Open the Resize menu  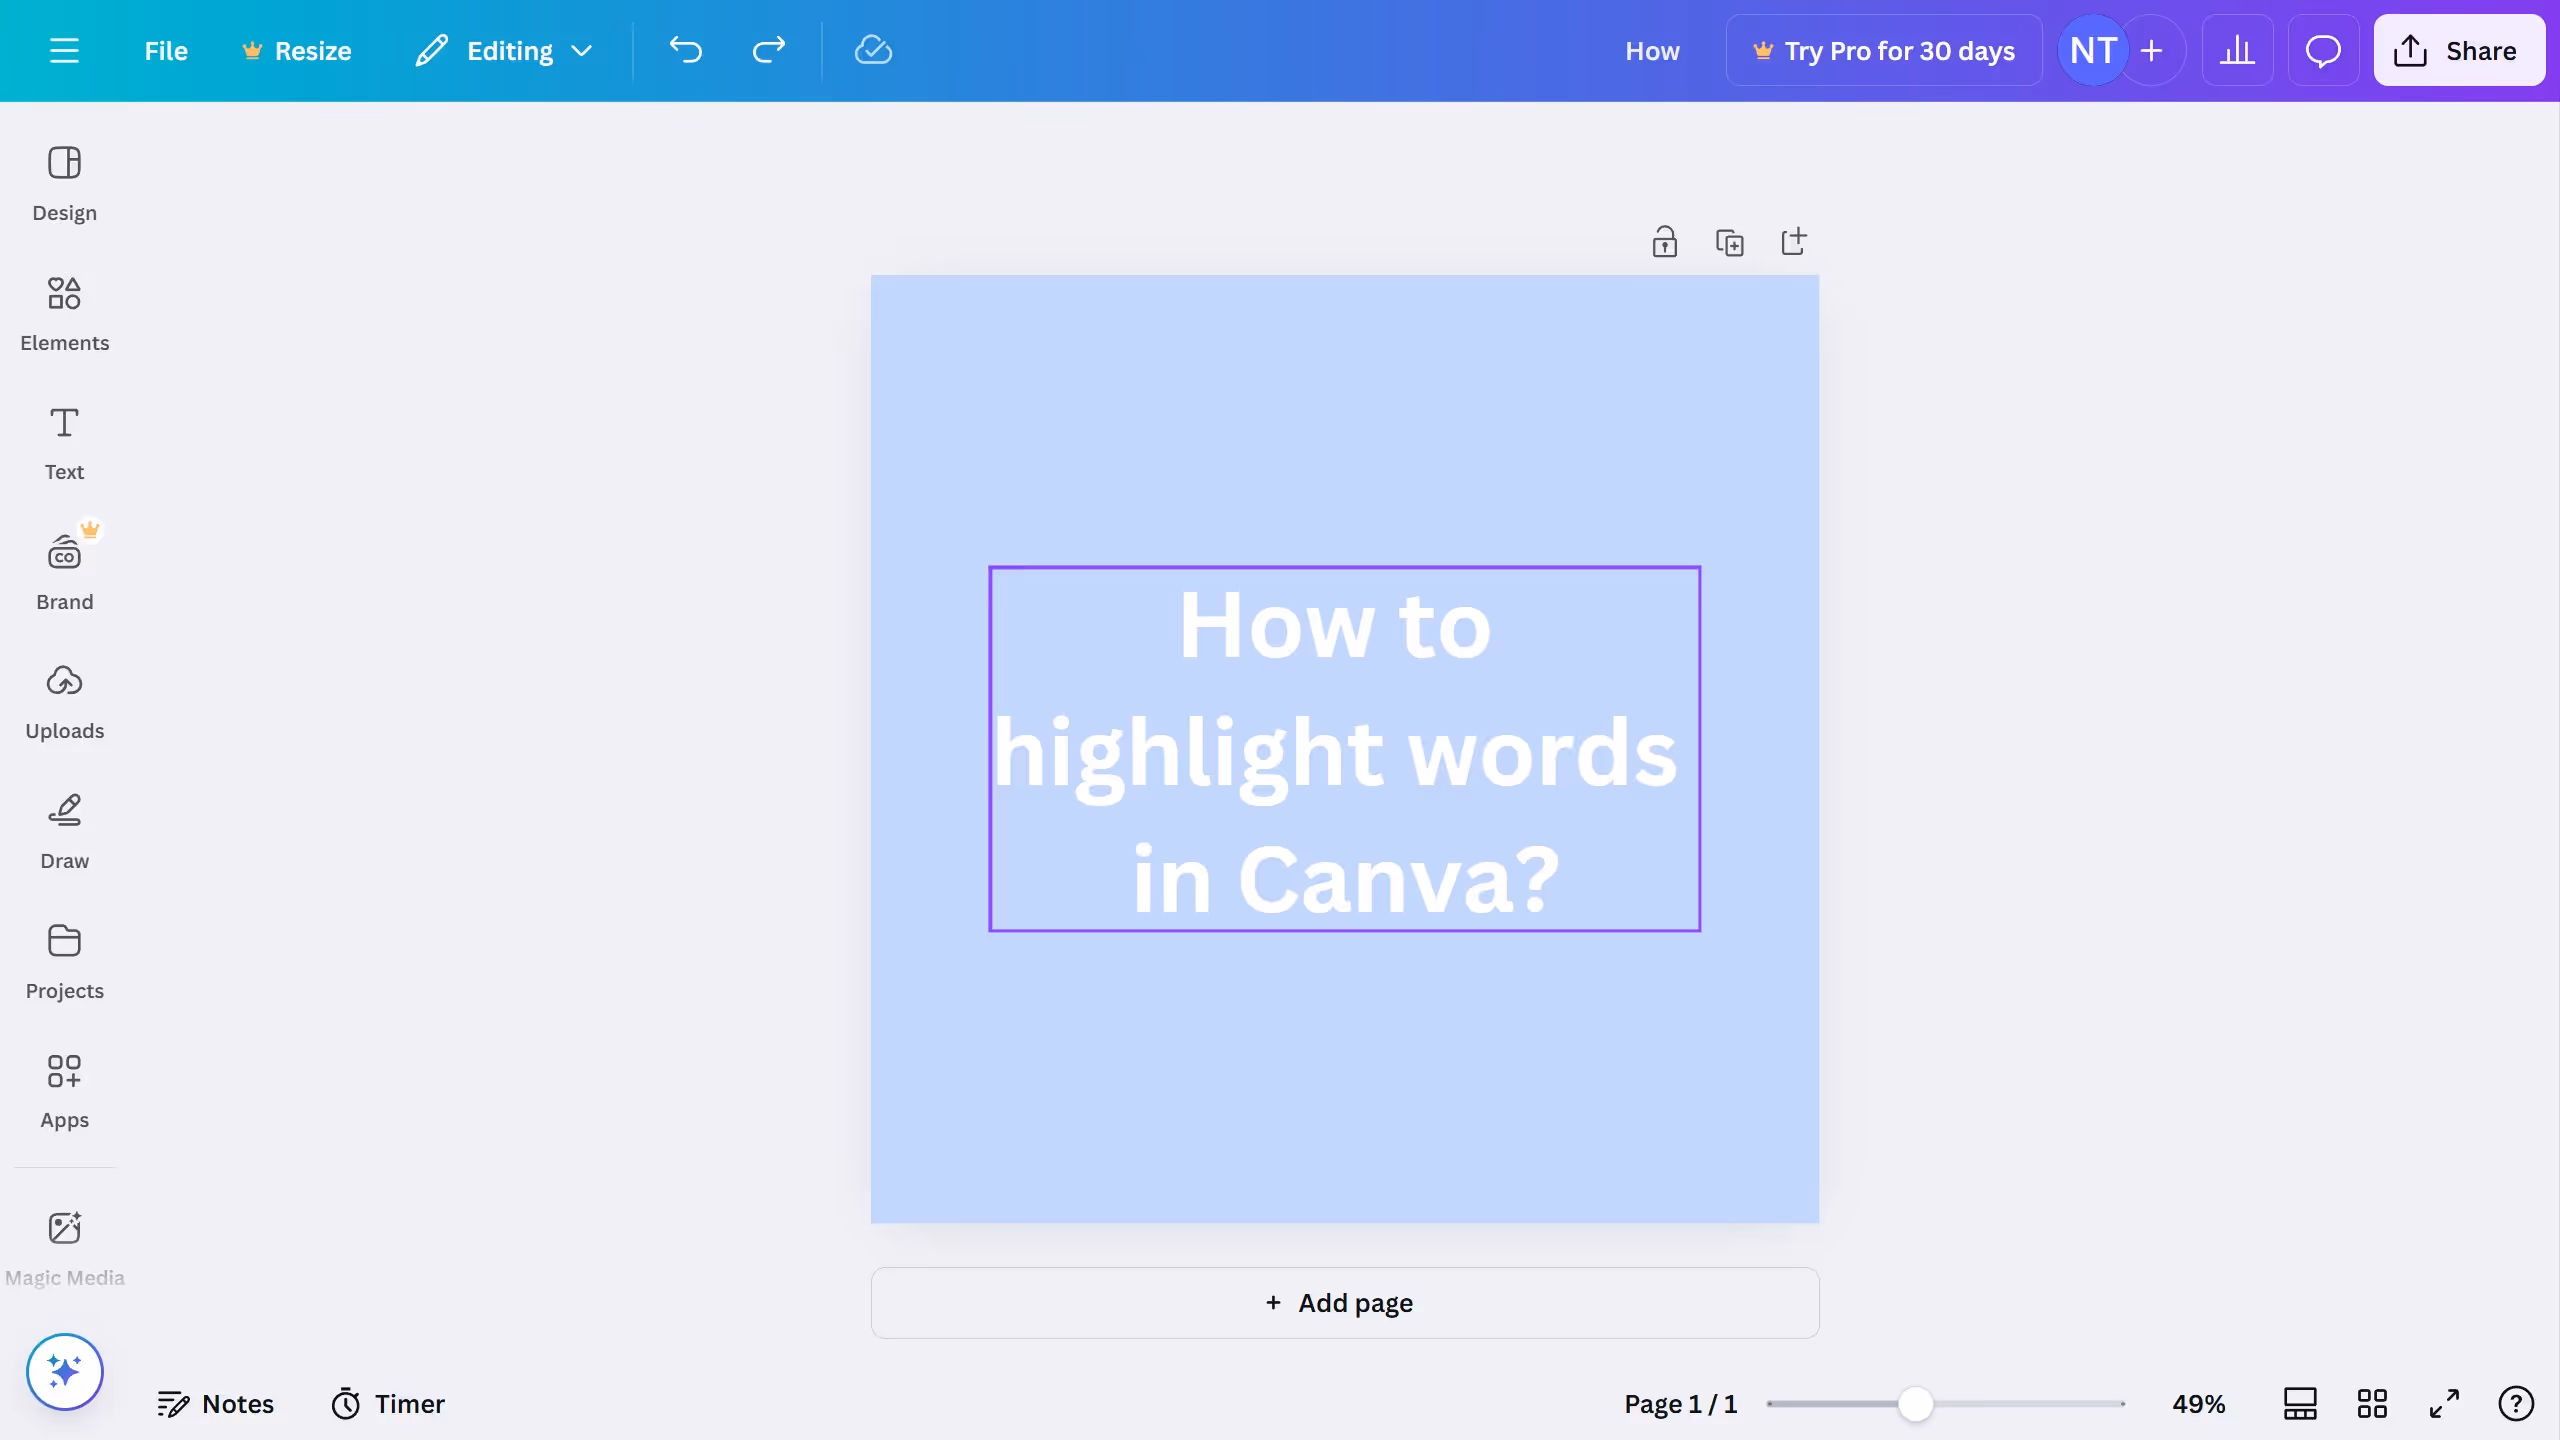[x=296, y=50]
